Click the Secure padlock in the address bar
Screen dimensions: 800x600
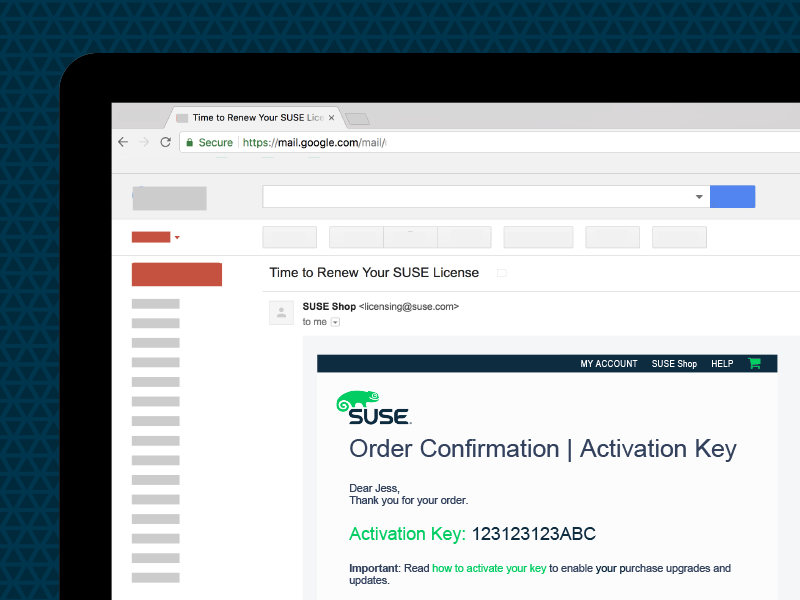pyautogui.click(x=190, y=142)
